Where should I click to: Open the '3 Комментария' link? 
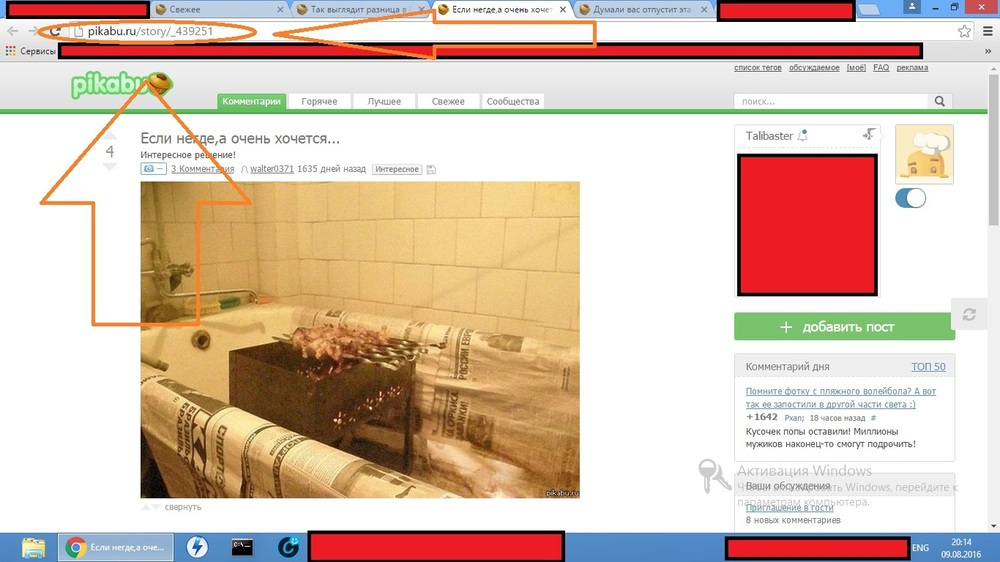coord(202,168)
